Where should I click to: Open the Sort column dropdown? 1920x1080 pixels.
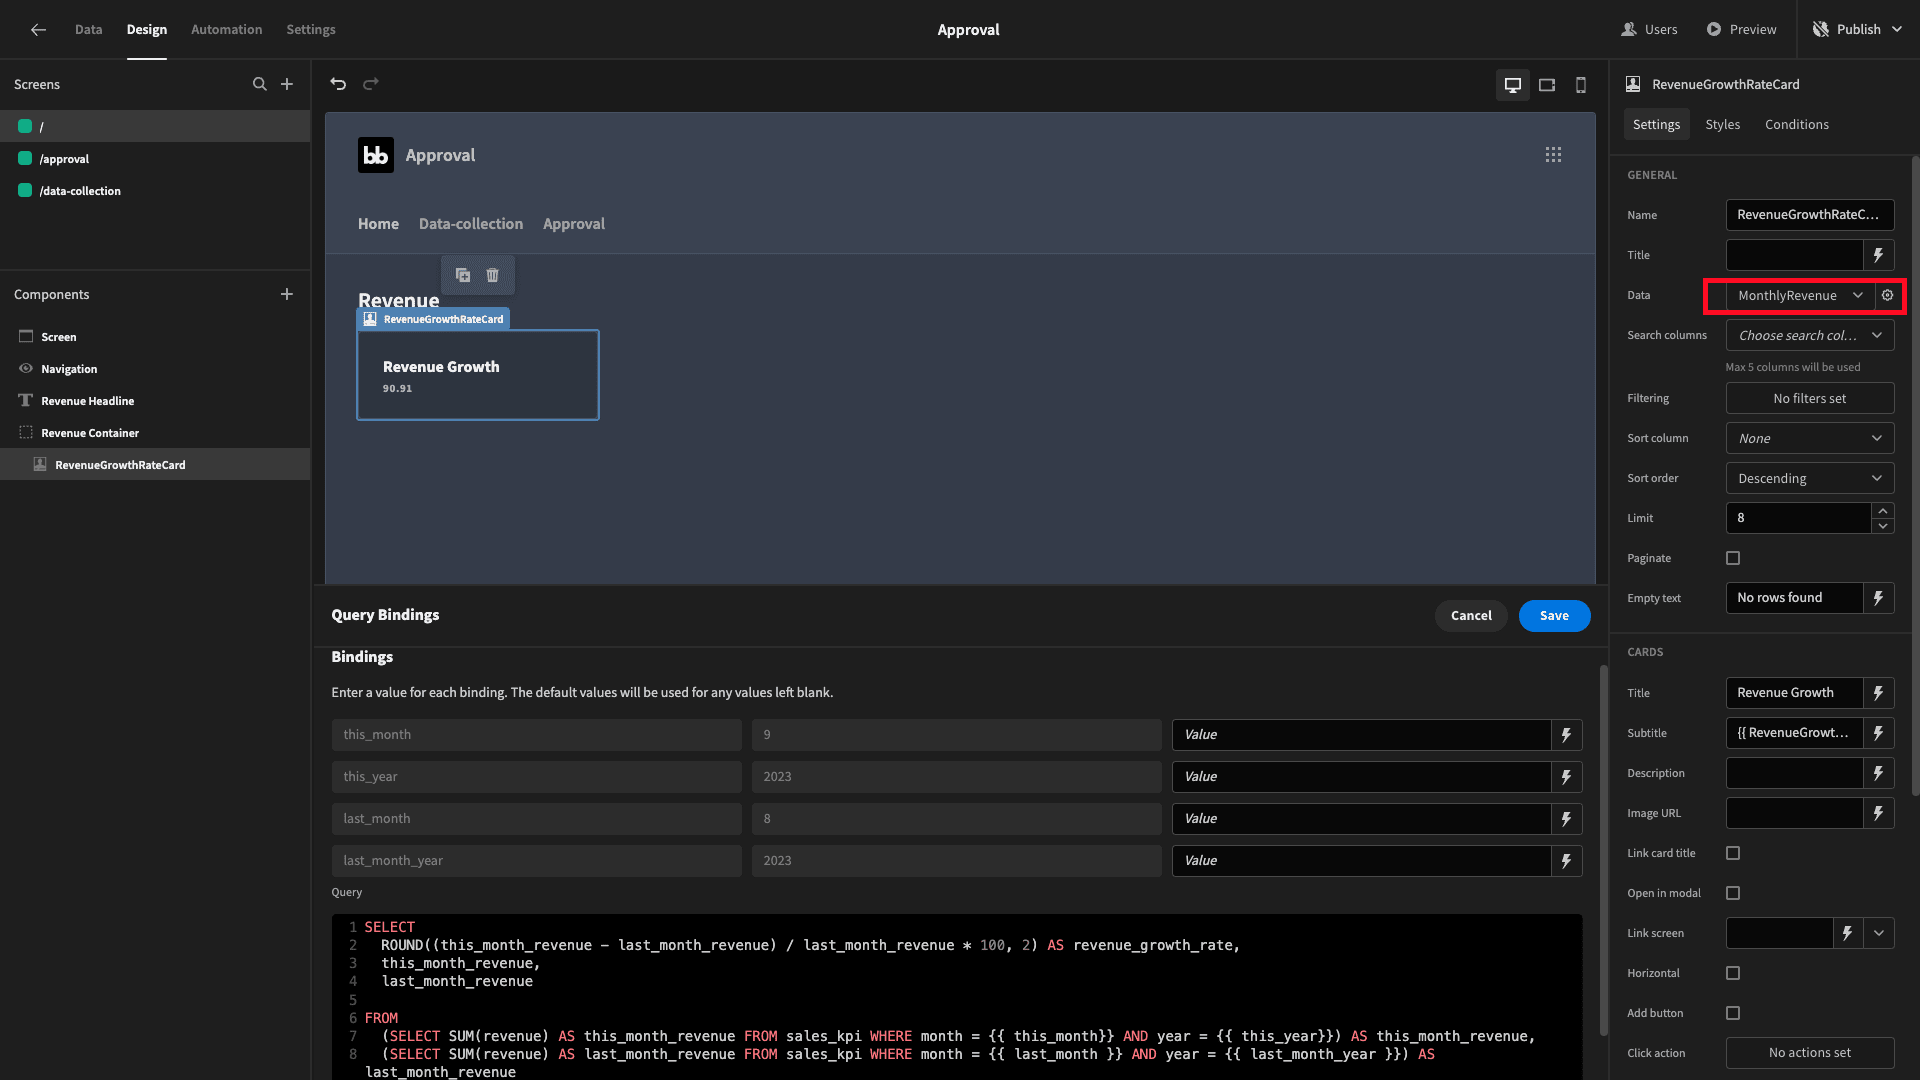[x=1810, y=438]
